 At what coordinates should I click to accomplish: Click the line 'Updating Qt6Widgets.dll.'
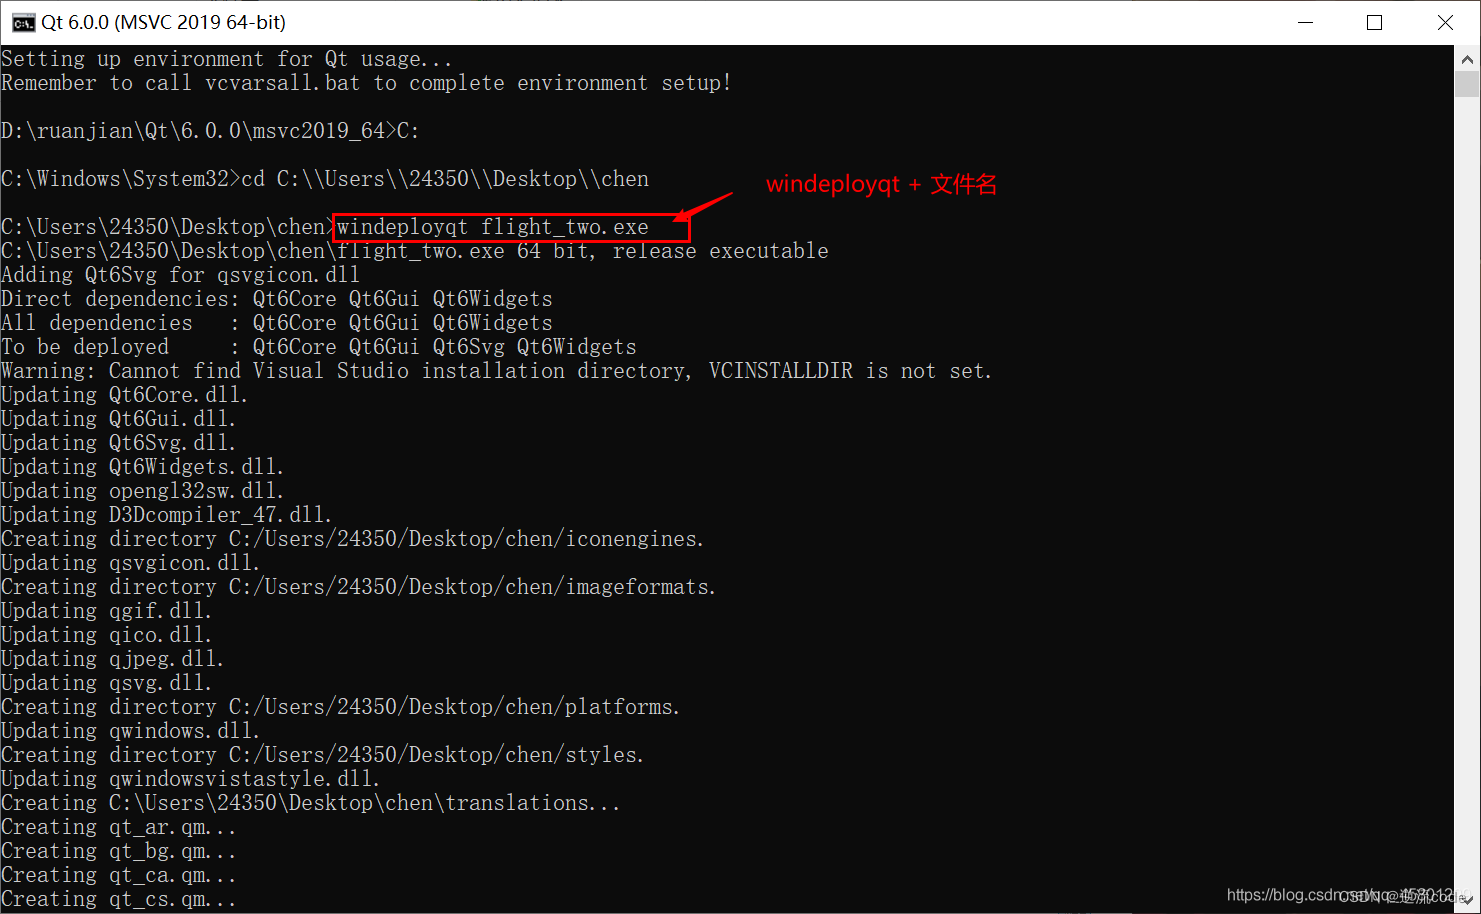point(142,467)
